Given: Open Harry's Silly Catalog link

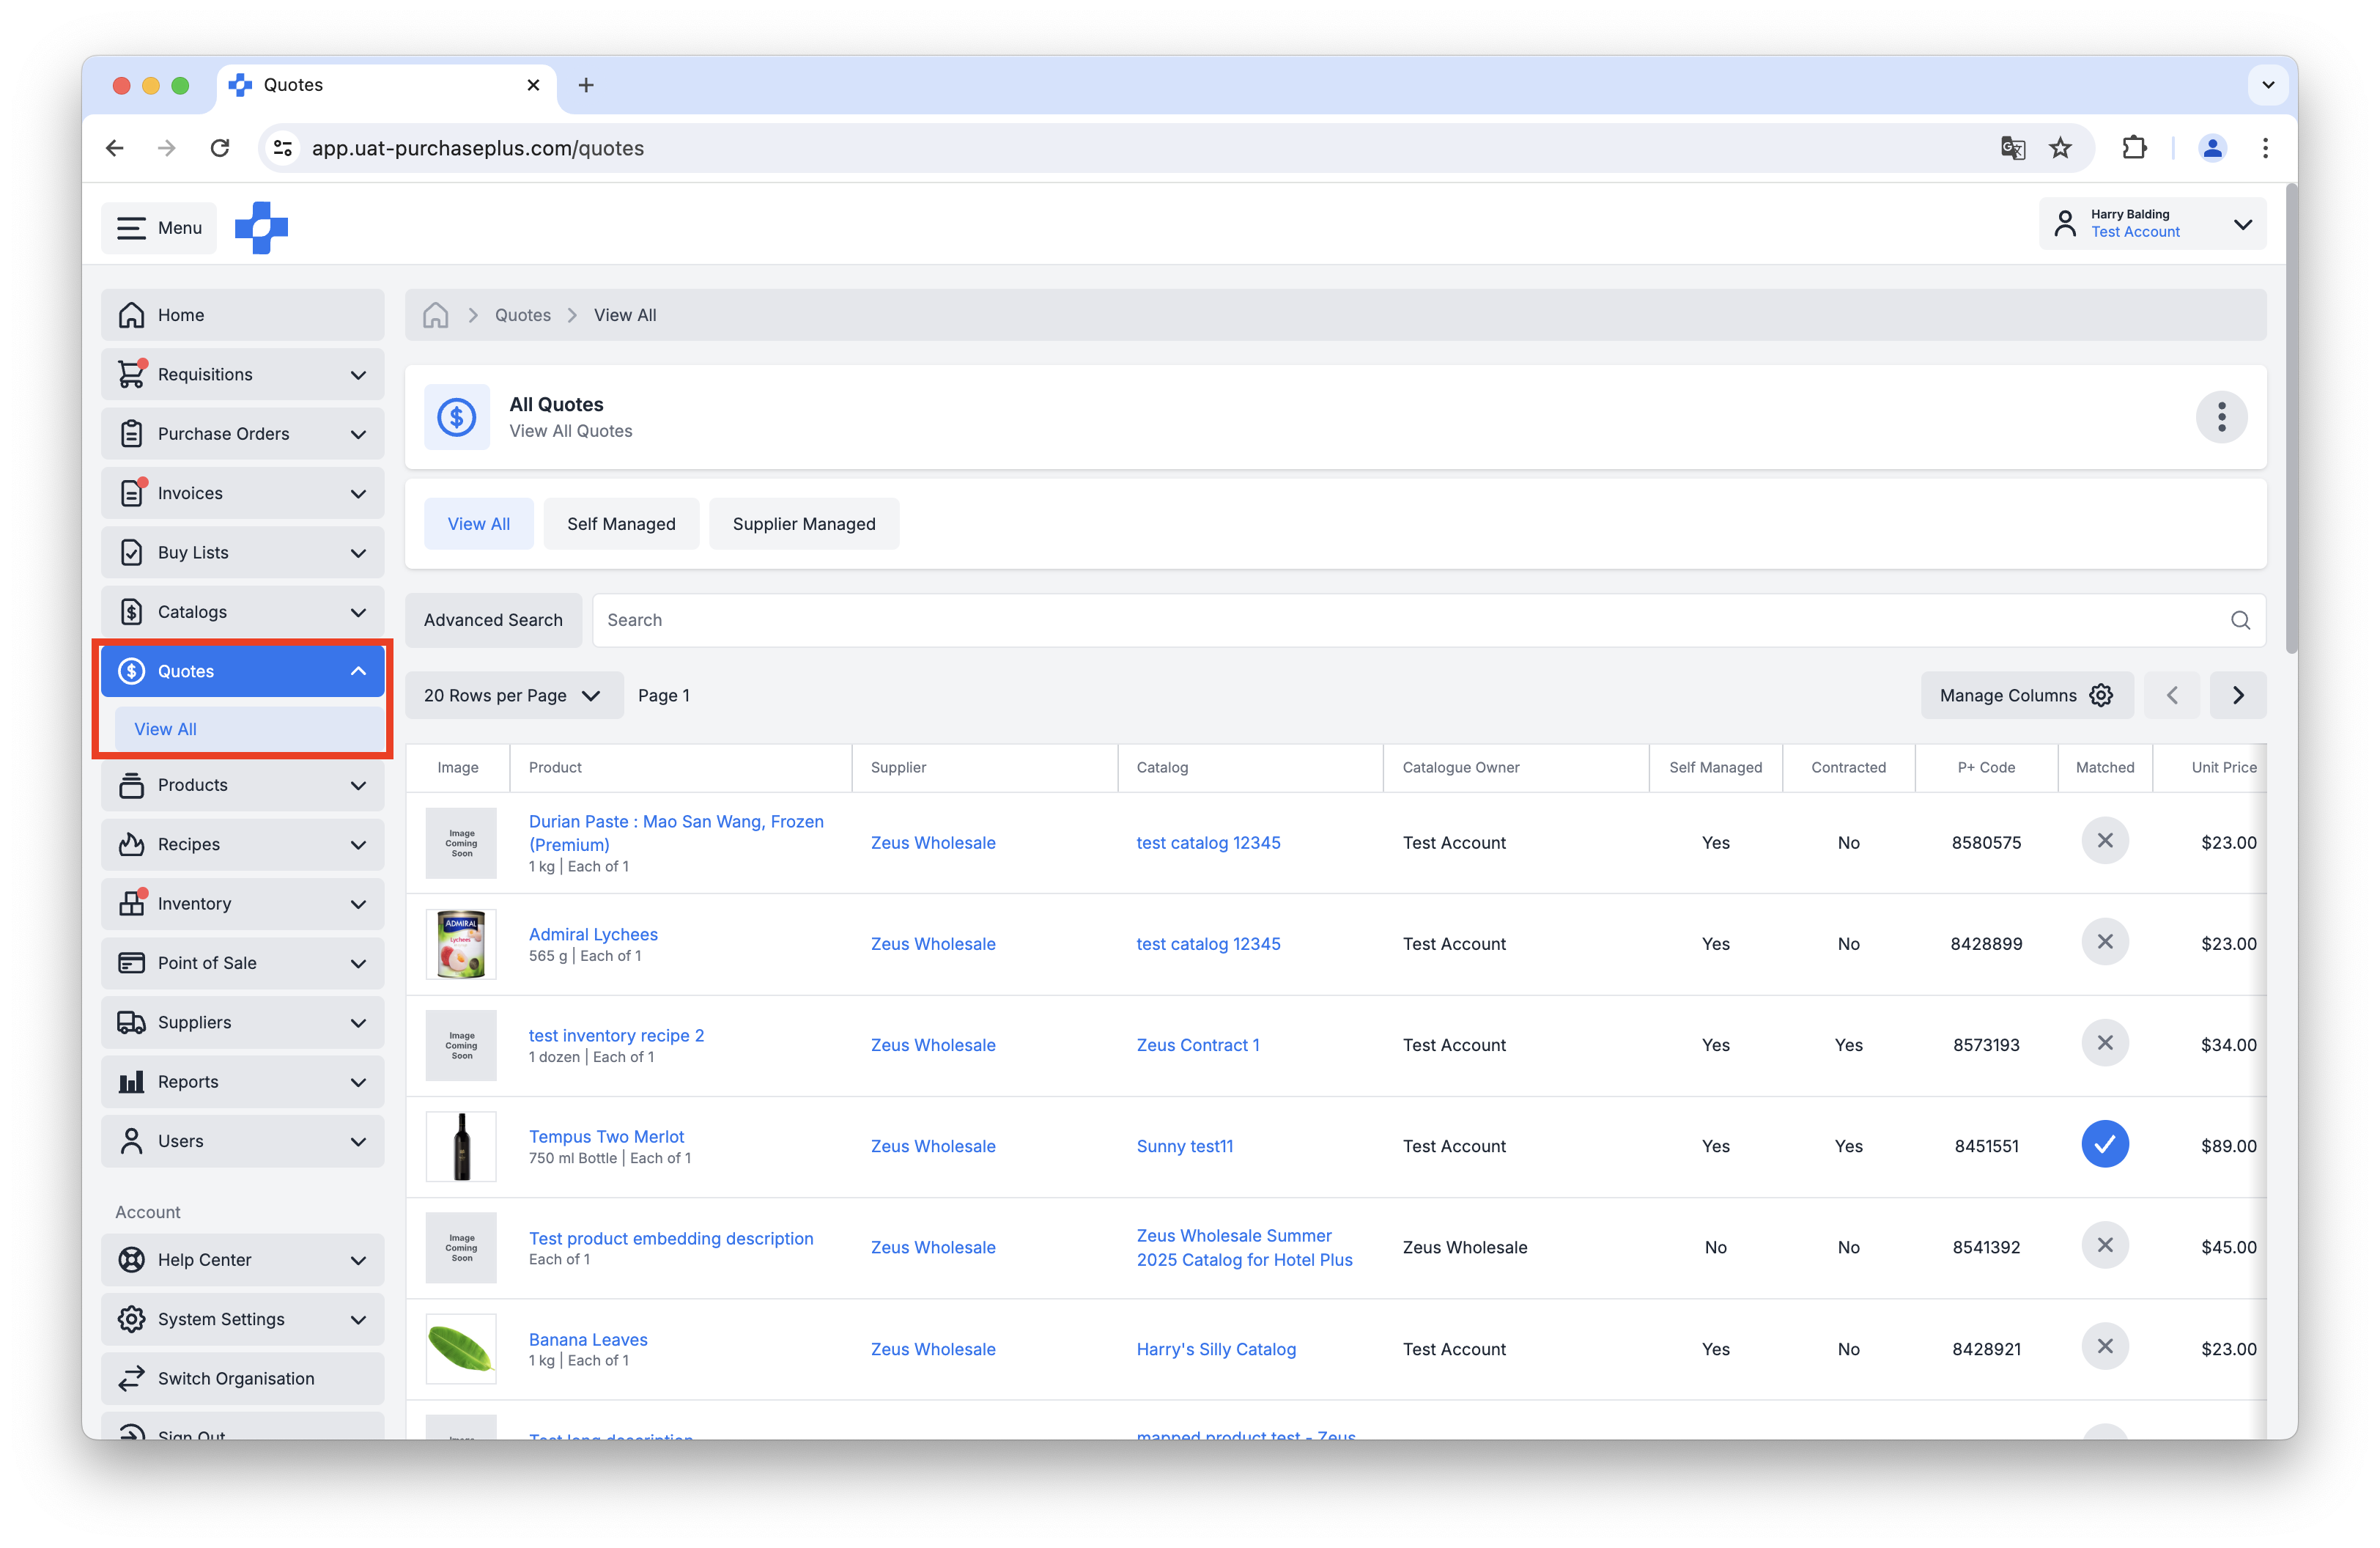Looking at the screenshot, I should (x=1216, y=1349).
